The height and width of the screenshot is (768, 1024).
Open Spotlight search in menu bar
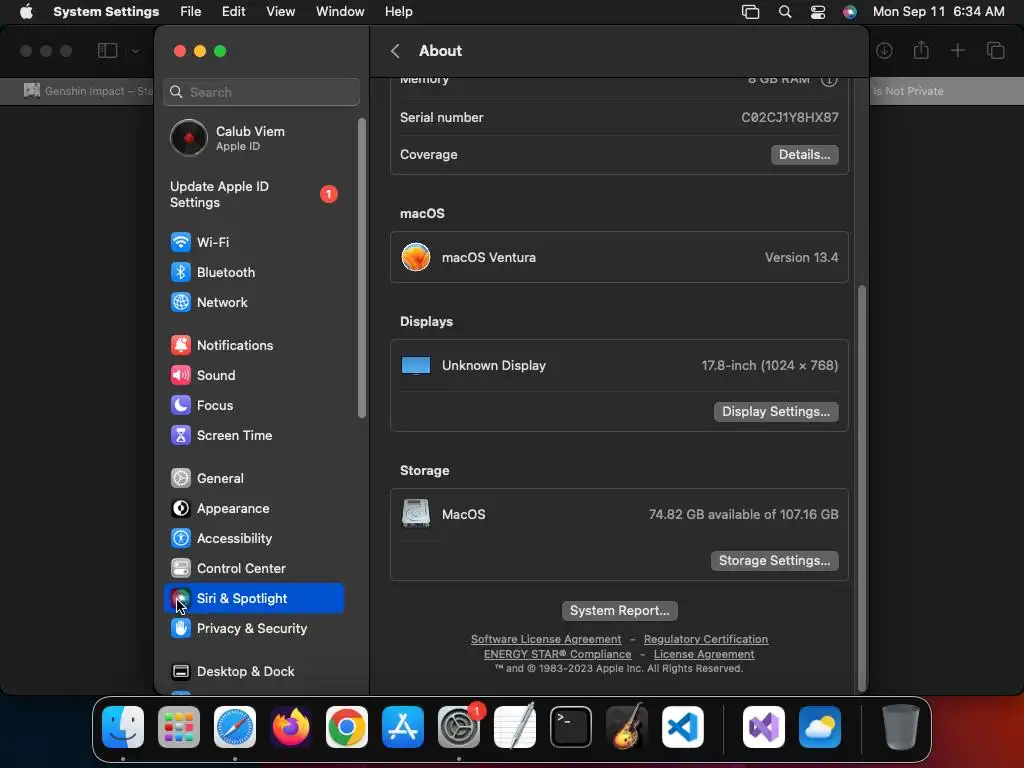(785, 12)
